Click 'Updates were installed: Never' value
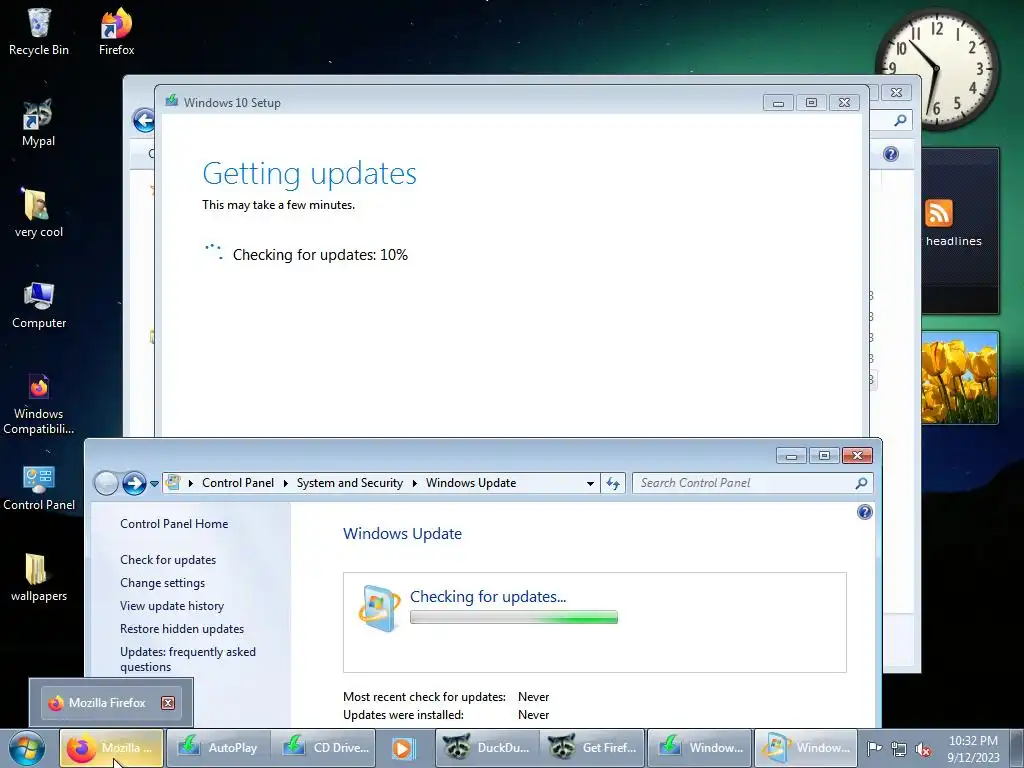This screenshot has width=1024, height=768. tap(534, 715)
